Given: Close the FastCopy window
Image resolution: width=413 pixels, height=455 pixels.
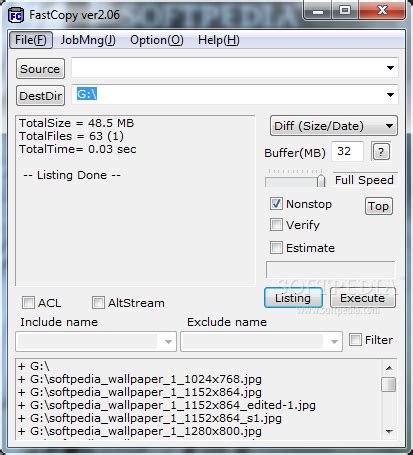Looking at the screenshot, I should point(382,11).
